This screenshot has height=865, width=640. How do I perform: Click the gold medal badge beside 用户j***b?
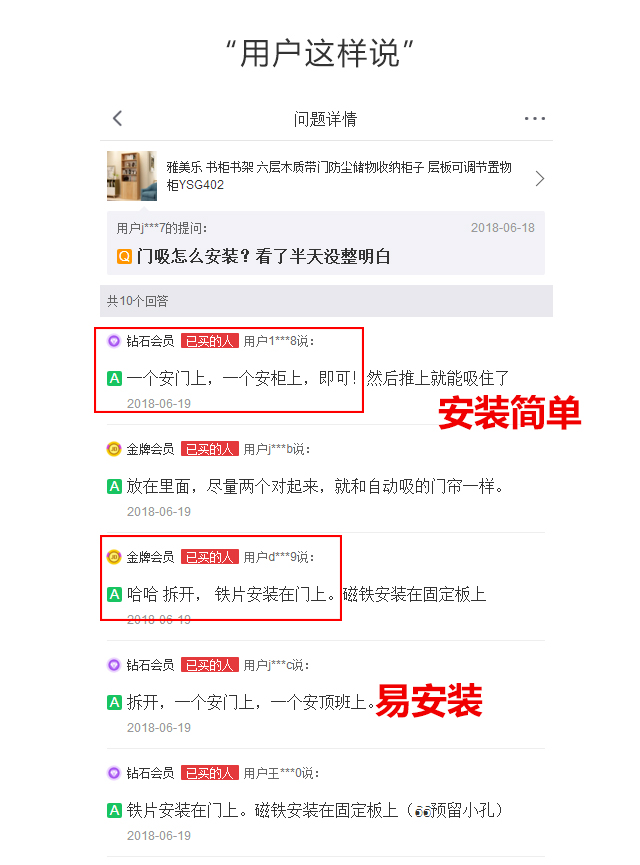pyautogui.click(x=114, y=450)
